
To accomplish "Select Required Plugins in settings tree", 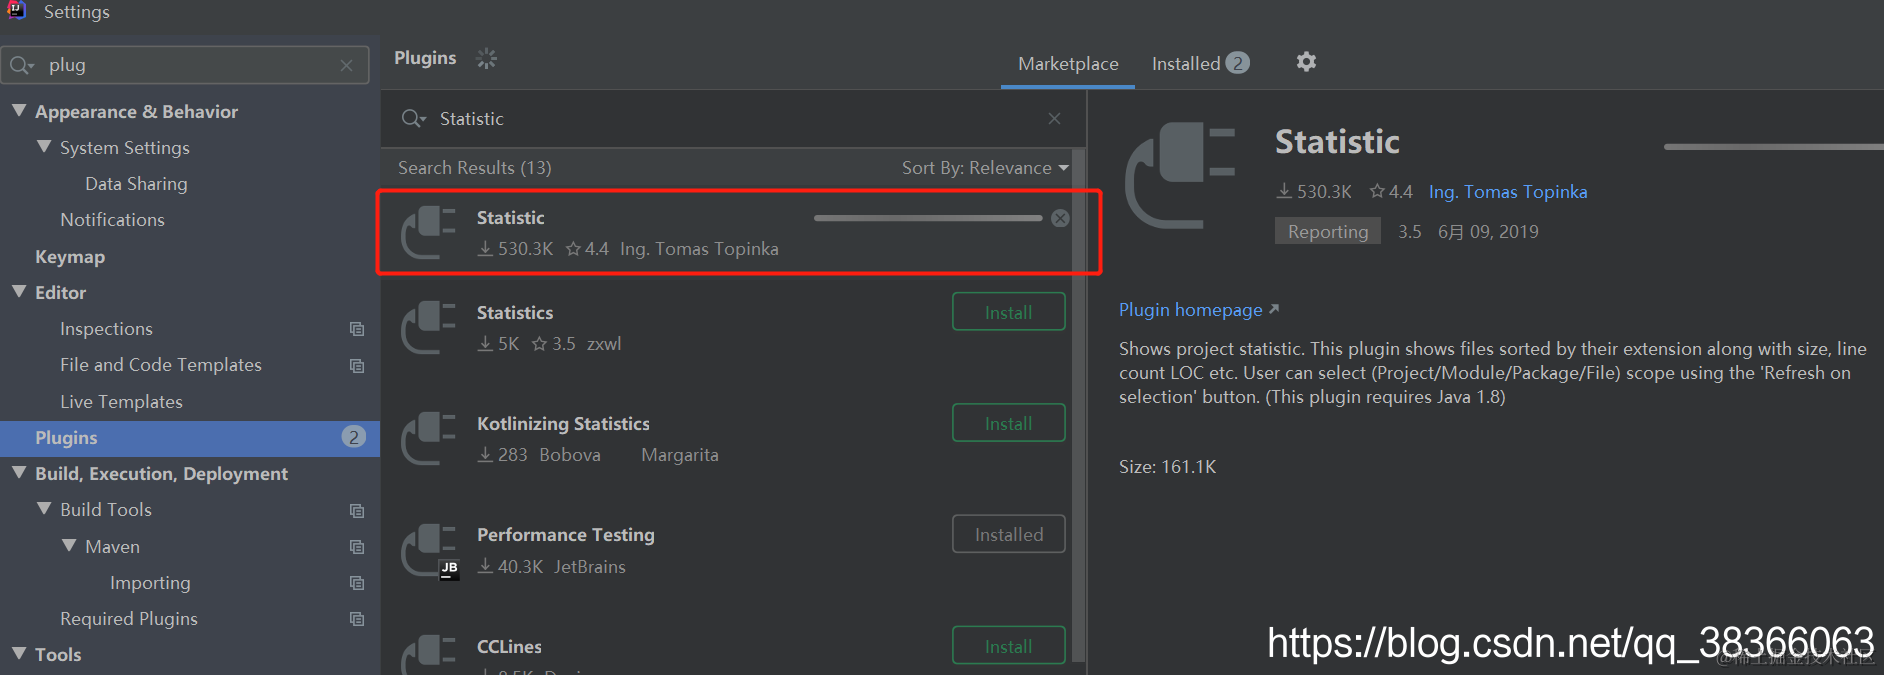I will point(129,619).
